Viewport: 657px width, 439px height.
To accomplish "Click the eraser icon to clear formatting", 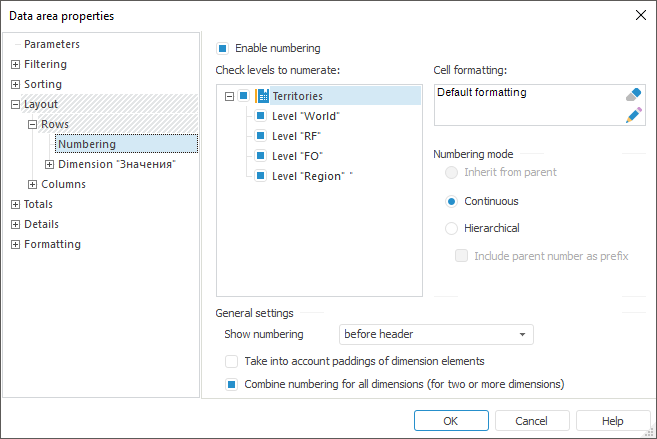I will click(x=633, y=95).
